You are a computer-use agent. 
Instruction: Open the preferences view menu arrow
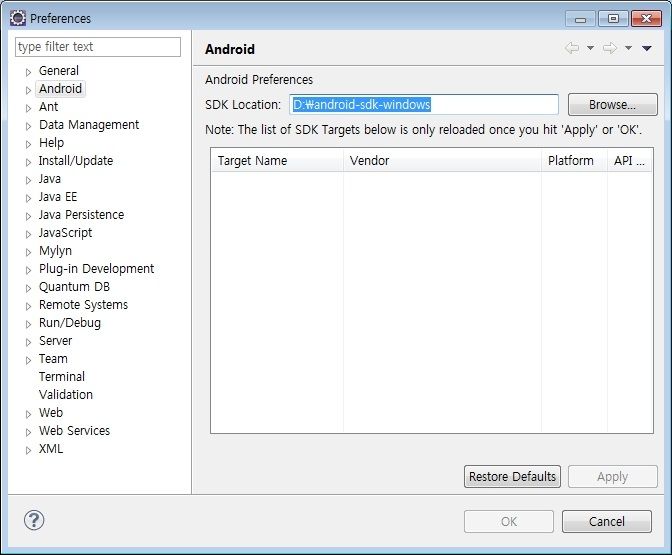(x=647, y=48)
